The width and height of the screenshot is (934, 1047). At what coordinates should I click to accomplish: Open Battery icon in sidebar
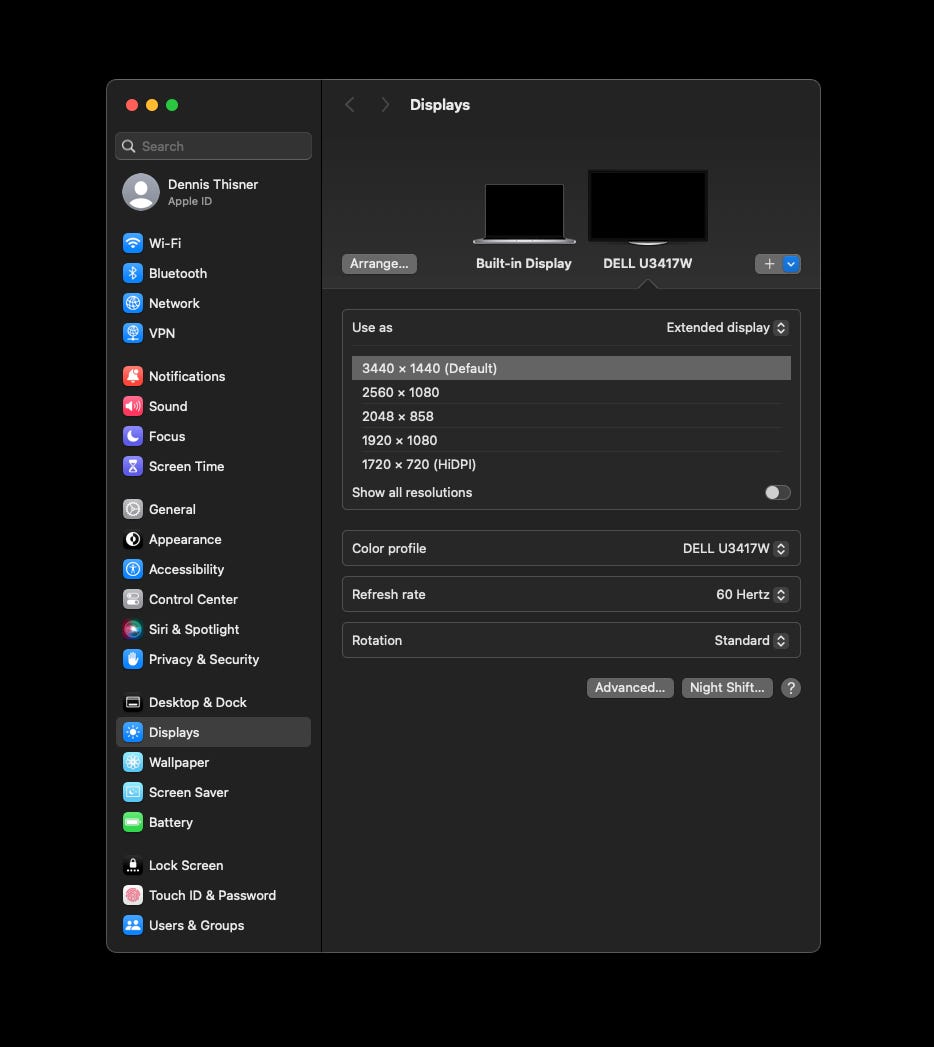(133, 822)
